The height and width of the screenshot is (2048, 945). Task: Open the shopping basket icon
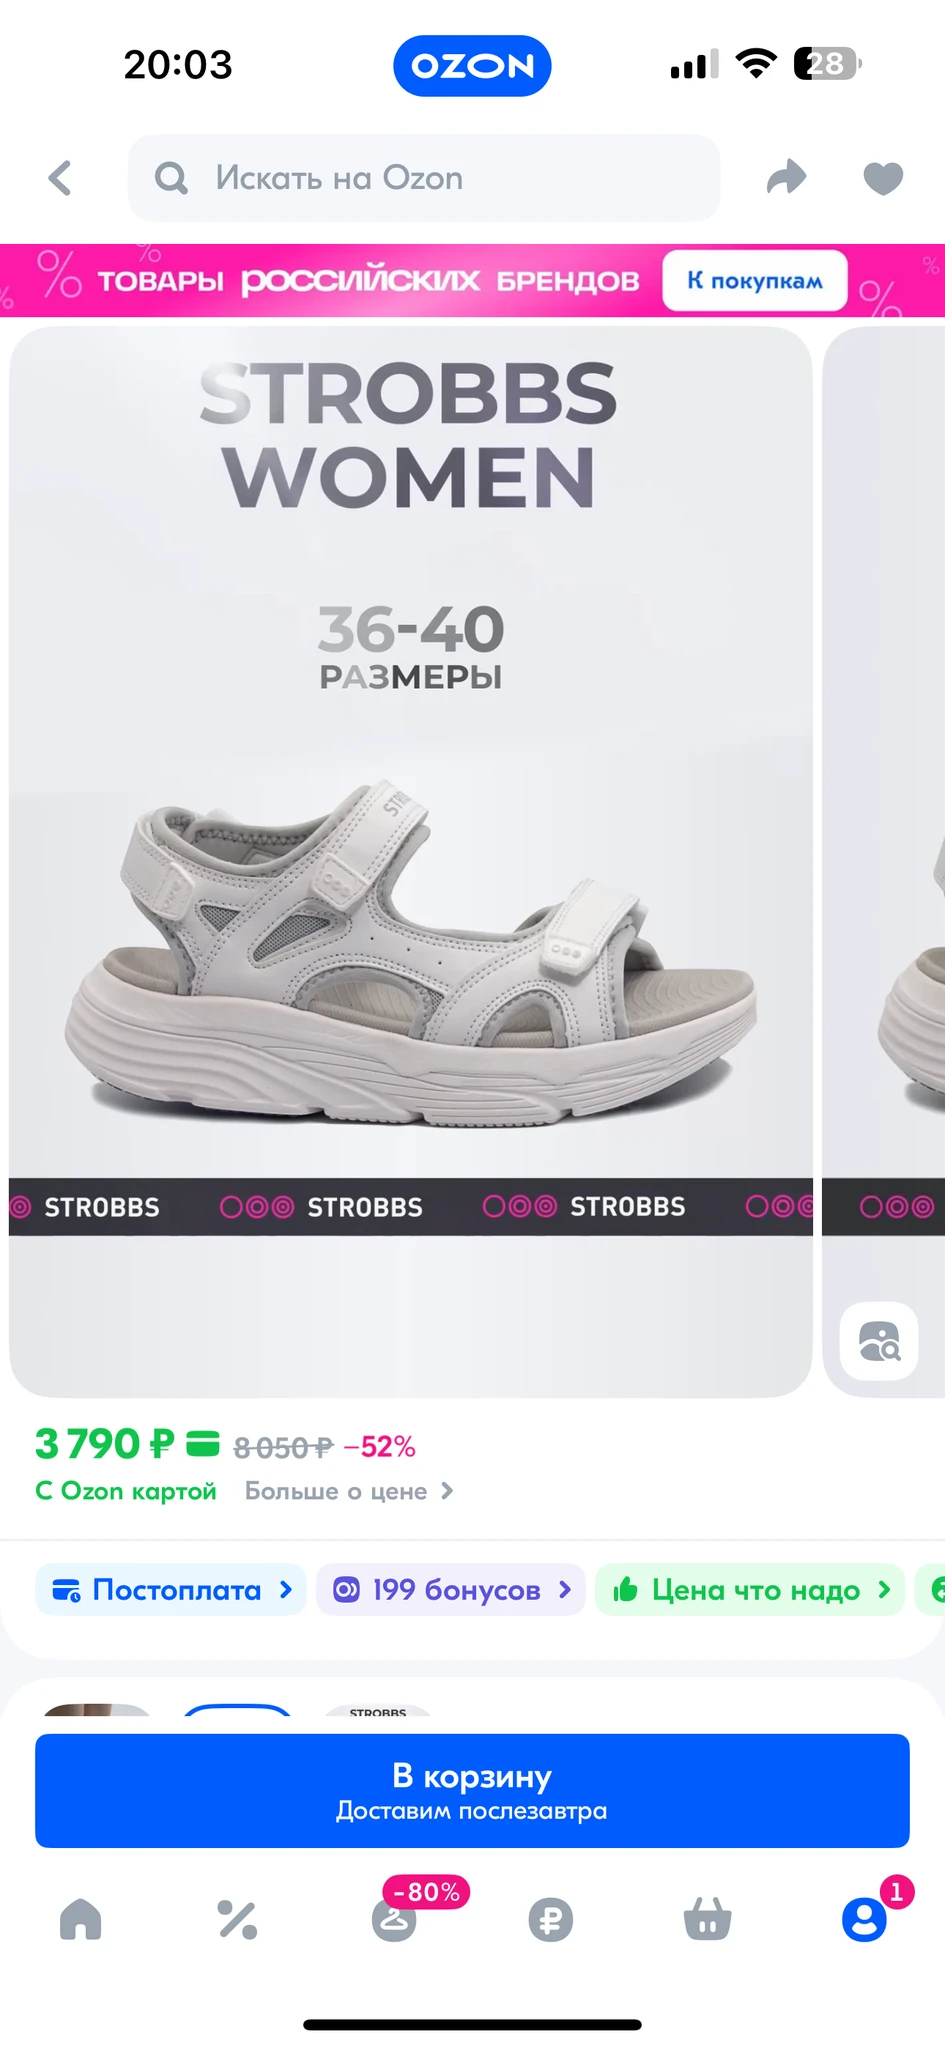707,1919
